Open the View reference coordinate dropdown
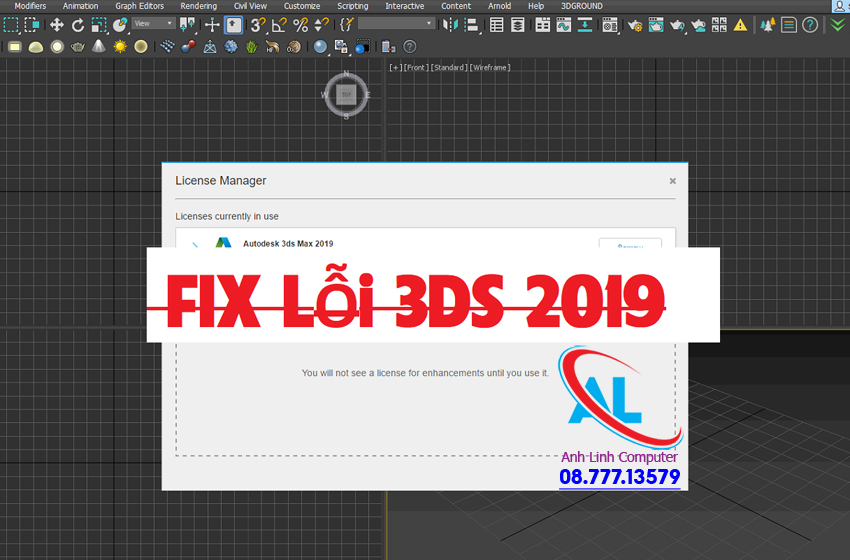 [154, 24]
